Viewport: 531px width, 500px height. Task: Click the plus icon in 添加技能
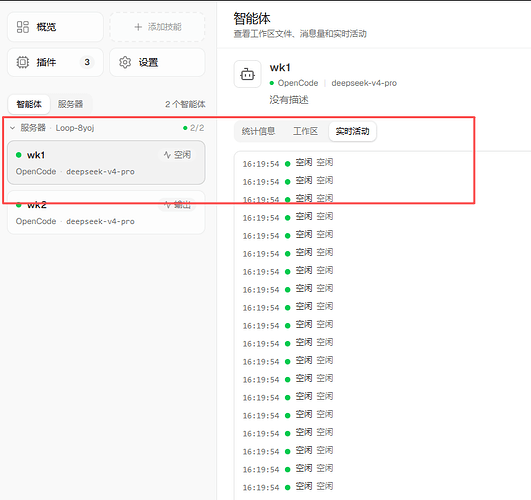138,27
